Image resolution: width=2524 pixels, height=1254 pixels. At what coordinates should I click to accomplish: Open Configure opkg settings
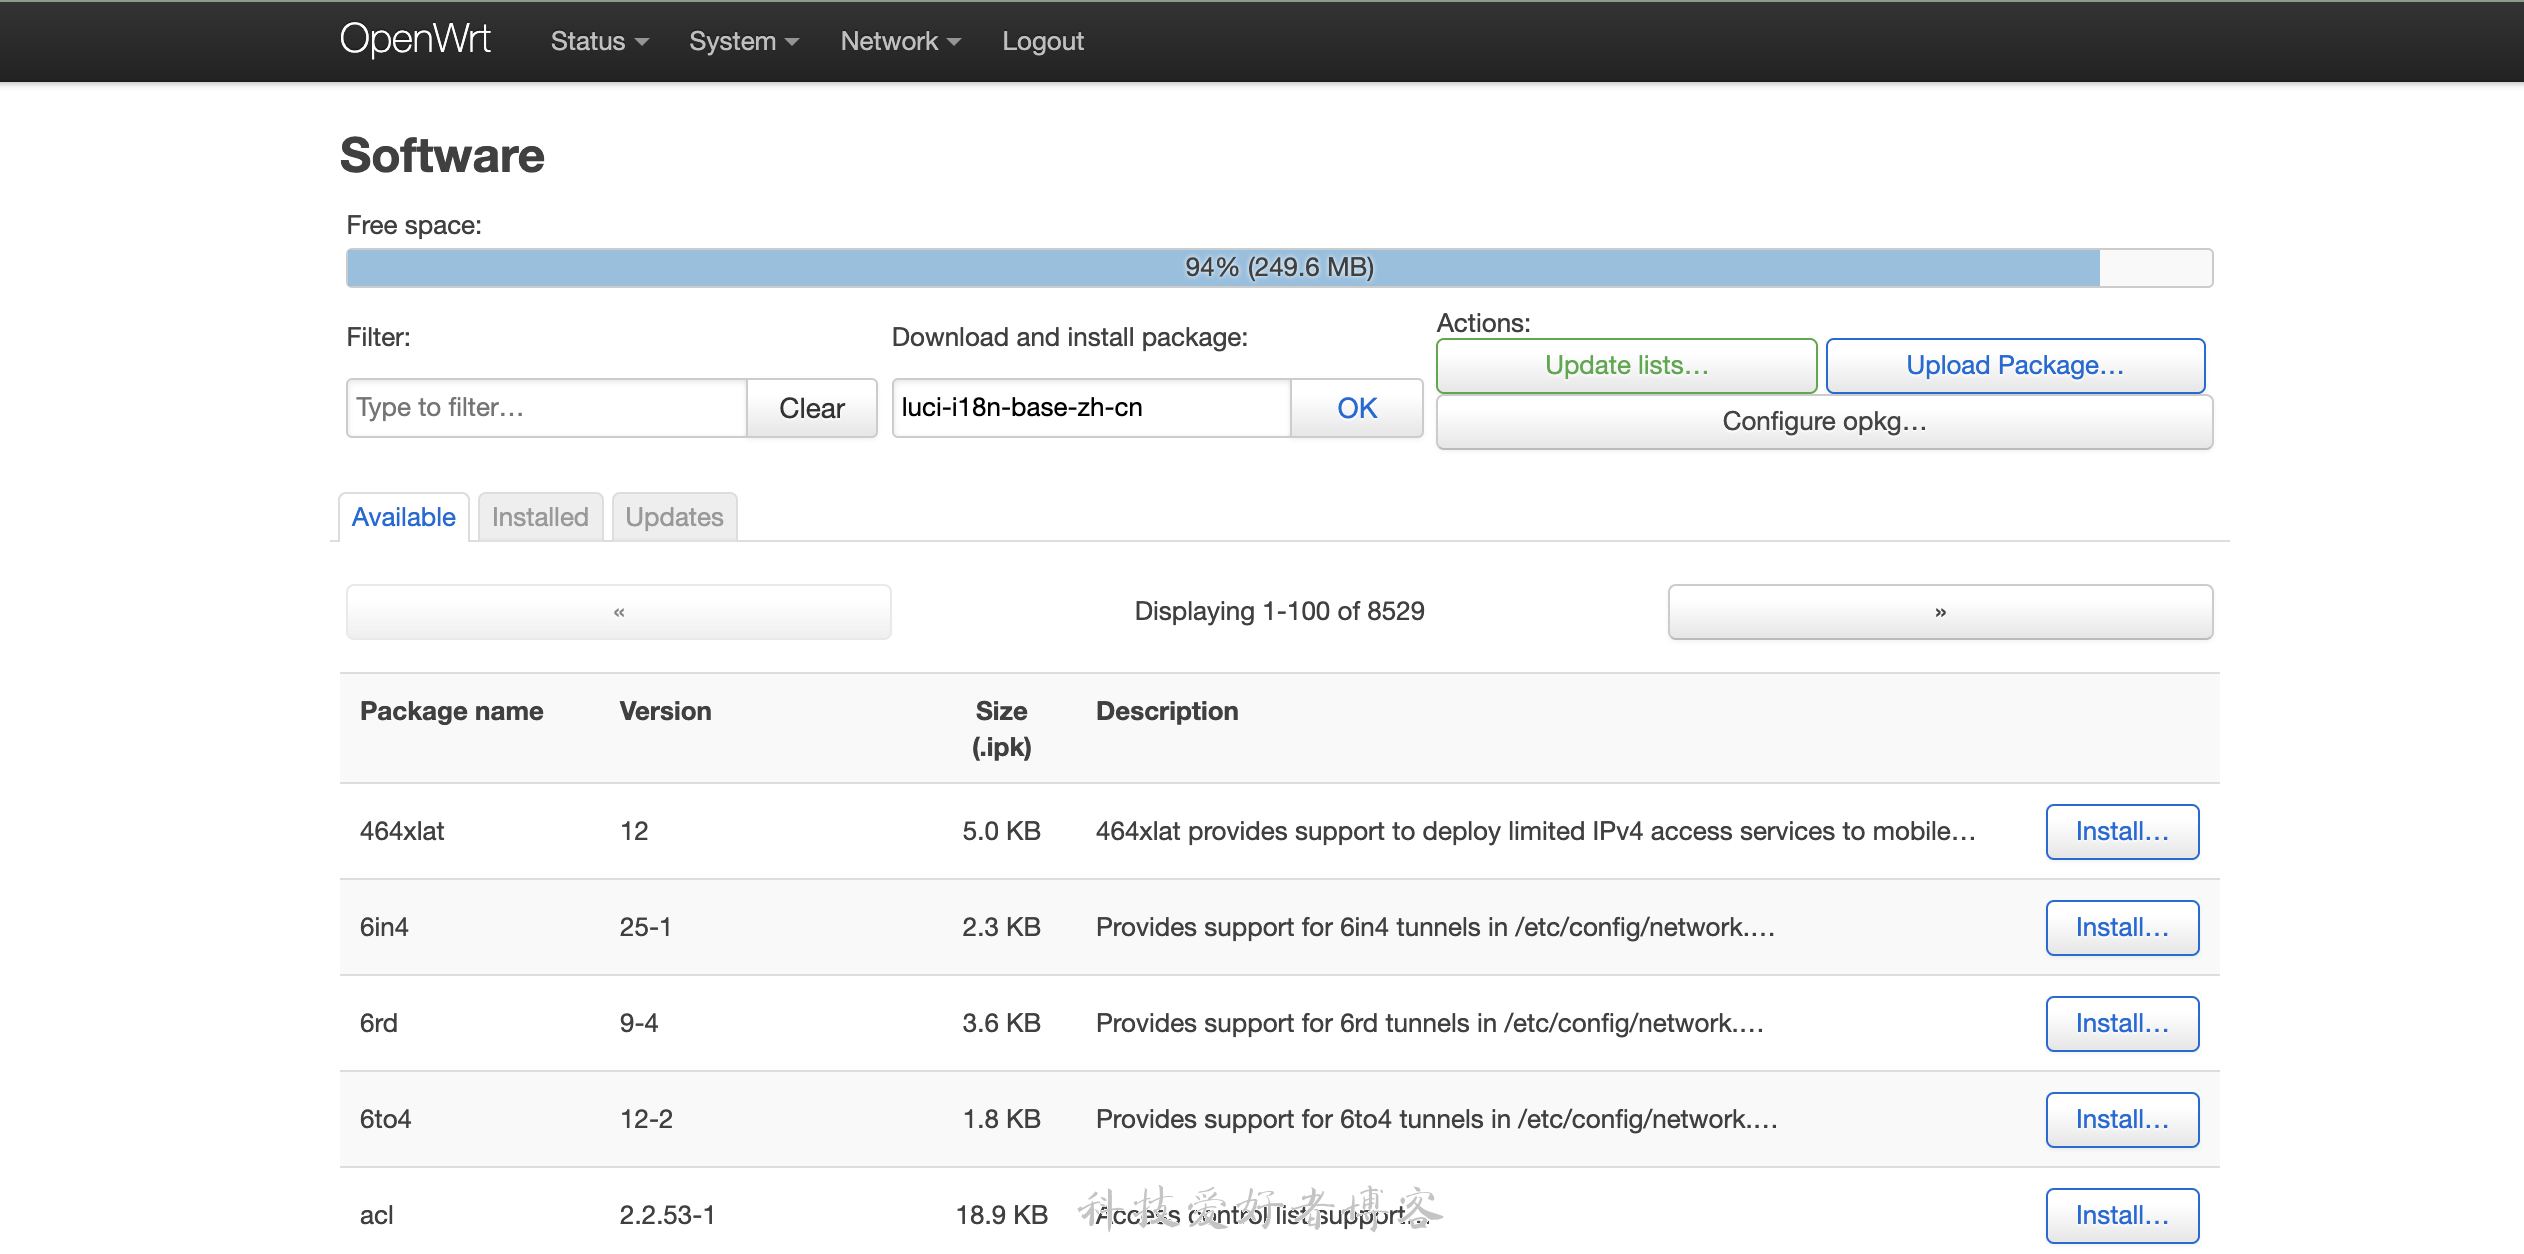pos(1824,422)
